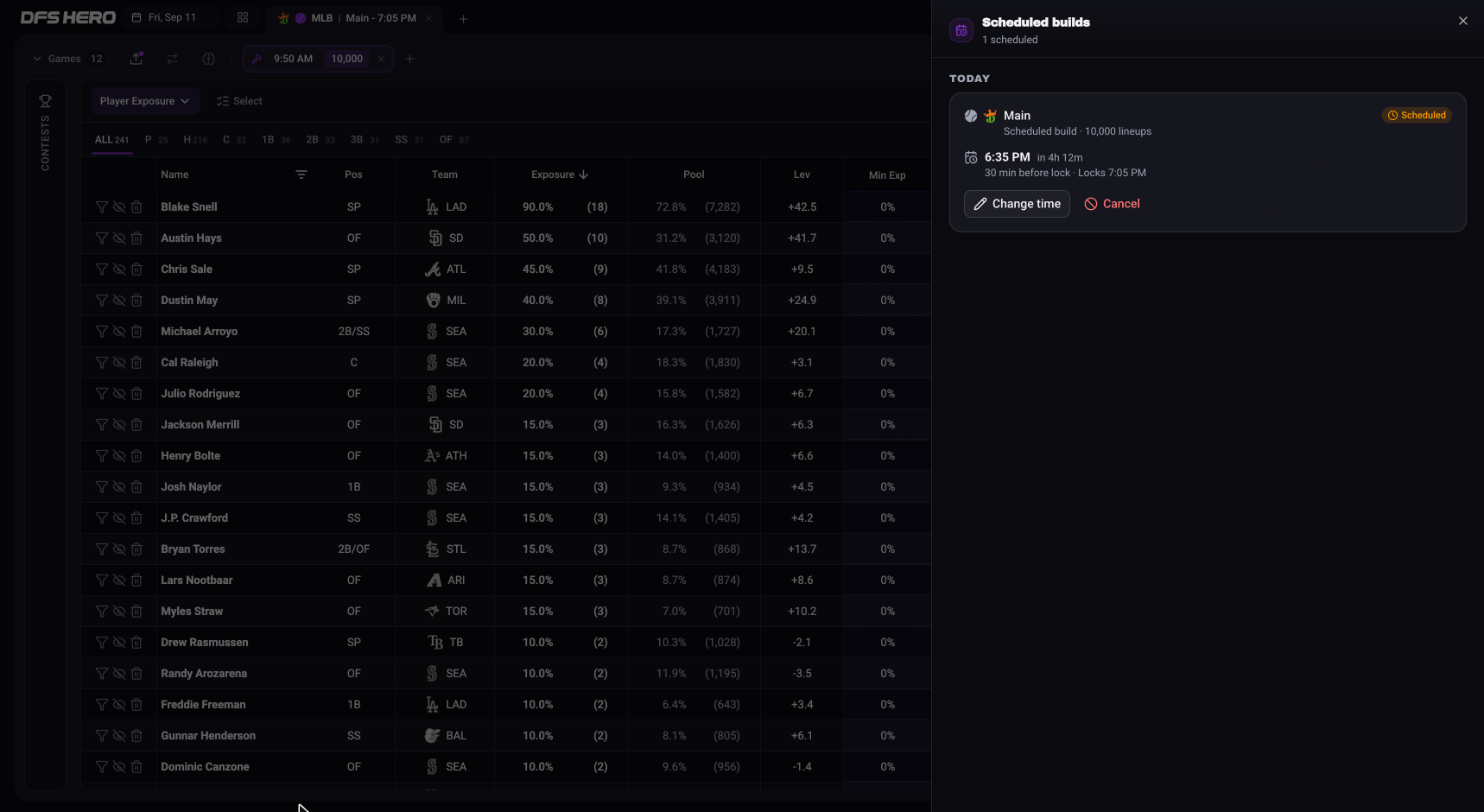1484x812 pixels.
Task: Click the swap arrows icon
Action: click(x=172, y=59)
